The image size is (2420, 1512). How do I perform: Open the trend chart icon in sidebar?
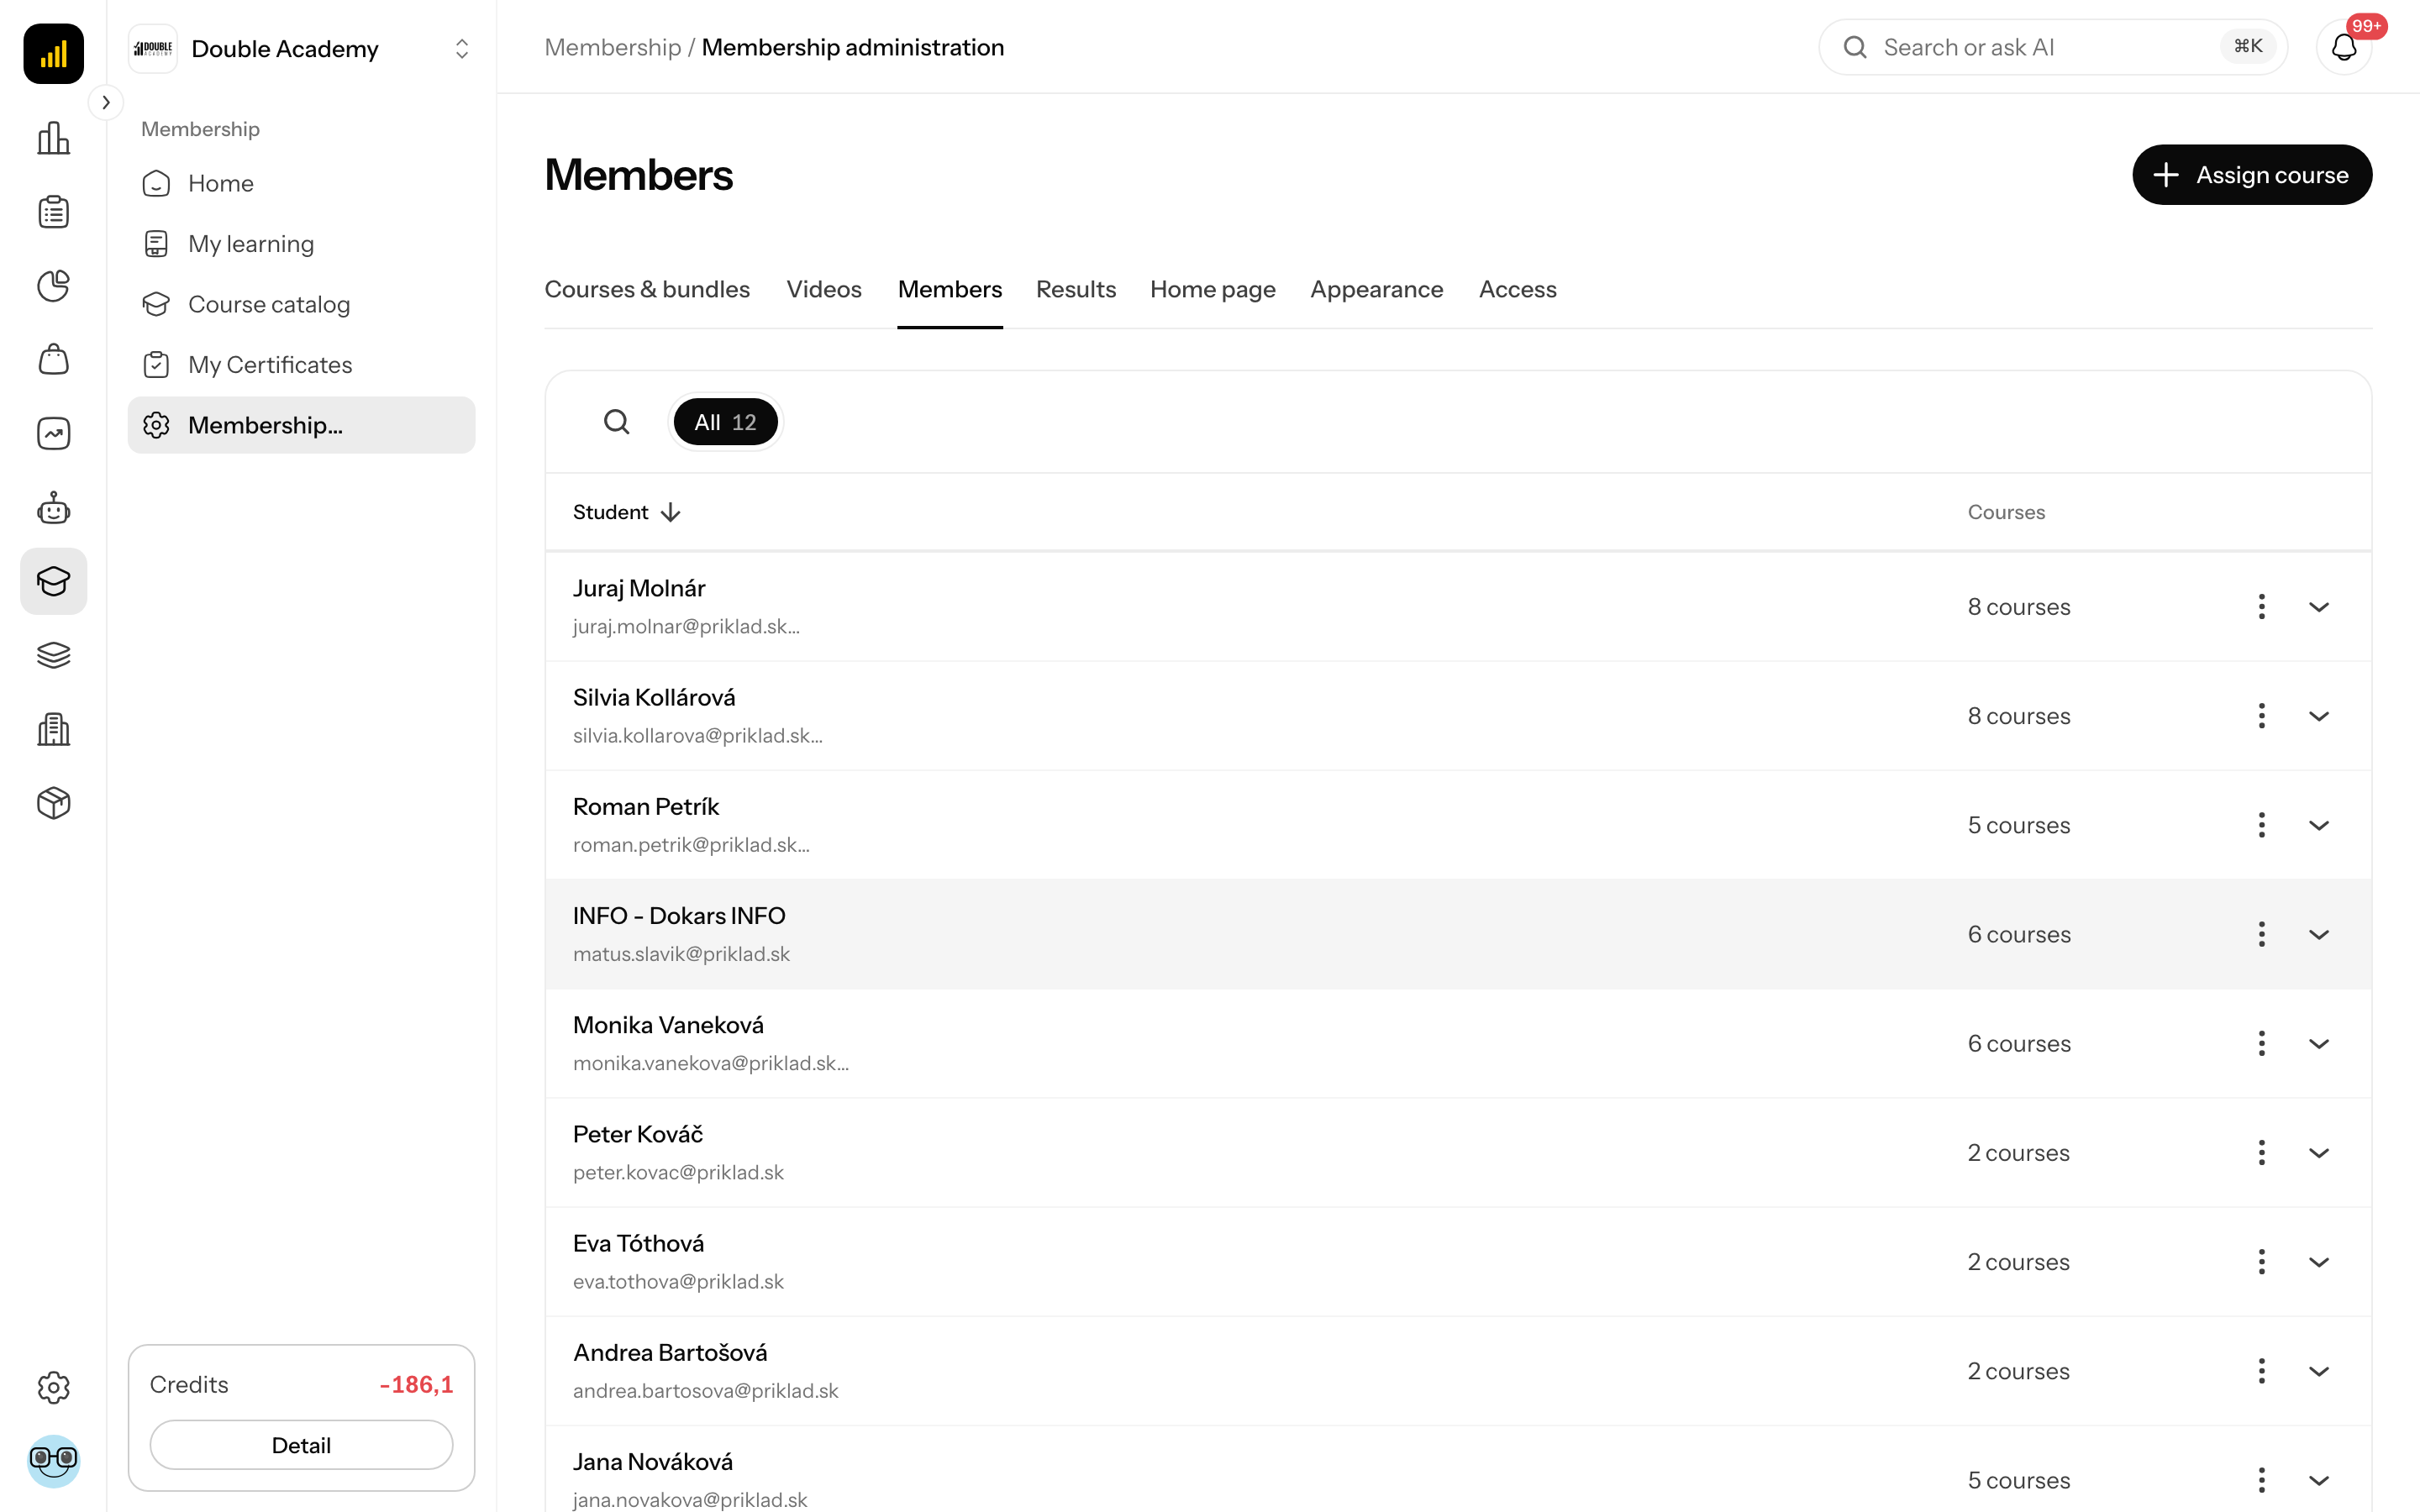[53, 434]
